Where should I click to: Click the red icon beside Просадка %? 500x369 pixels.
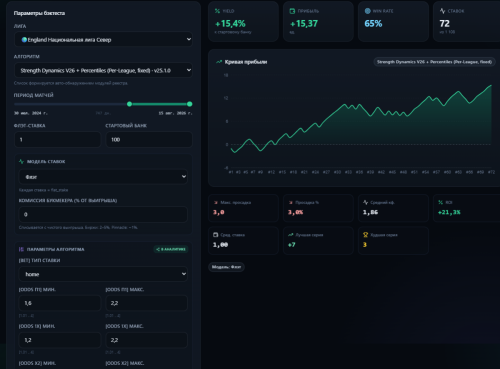click(291, 202)
